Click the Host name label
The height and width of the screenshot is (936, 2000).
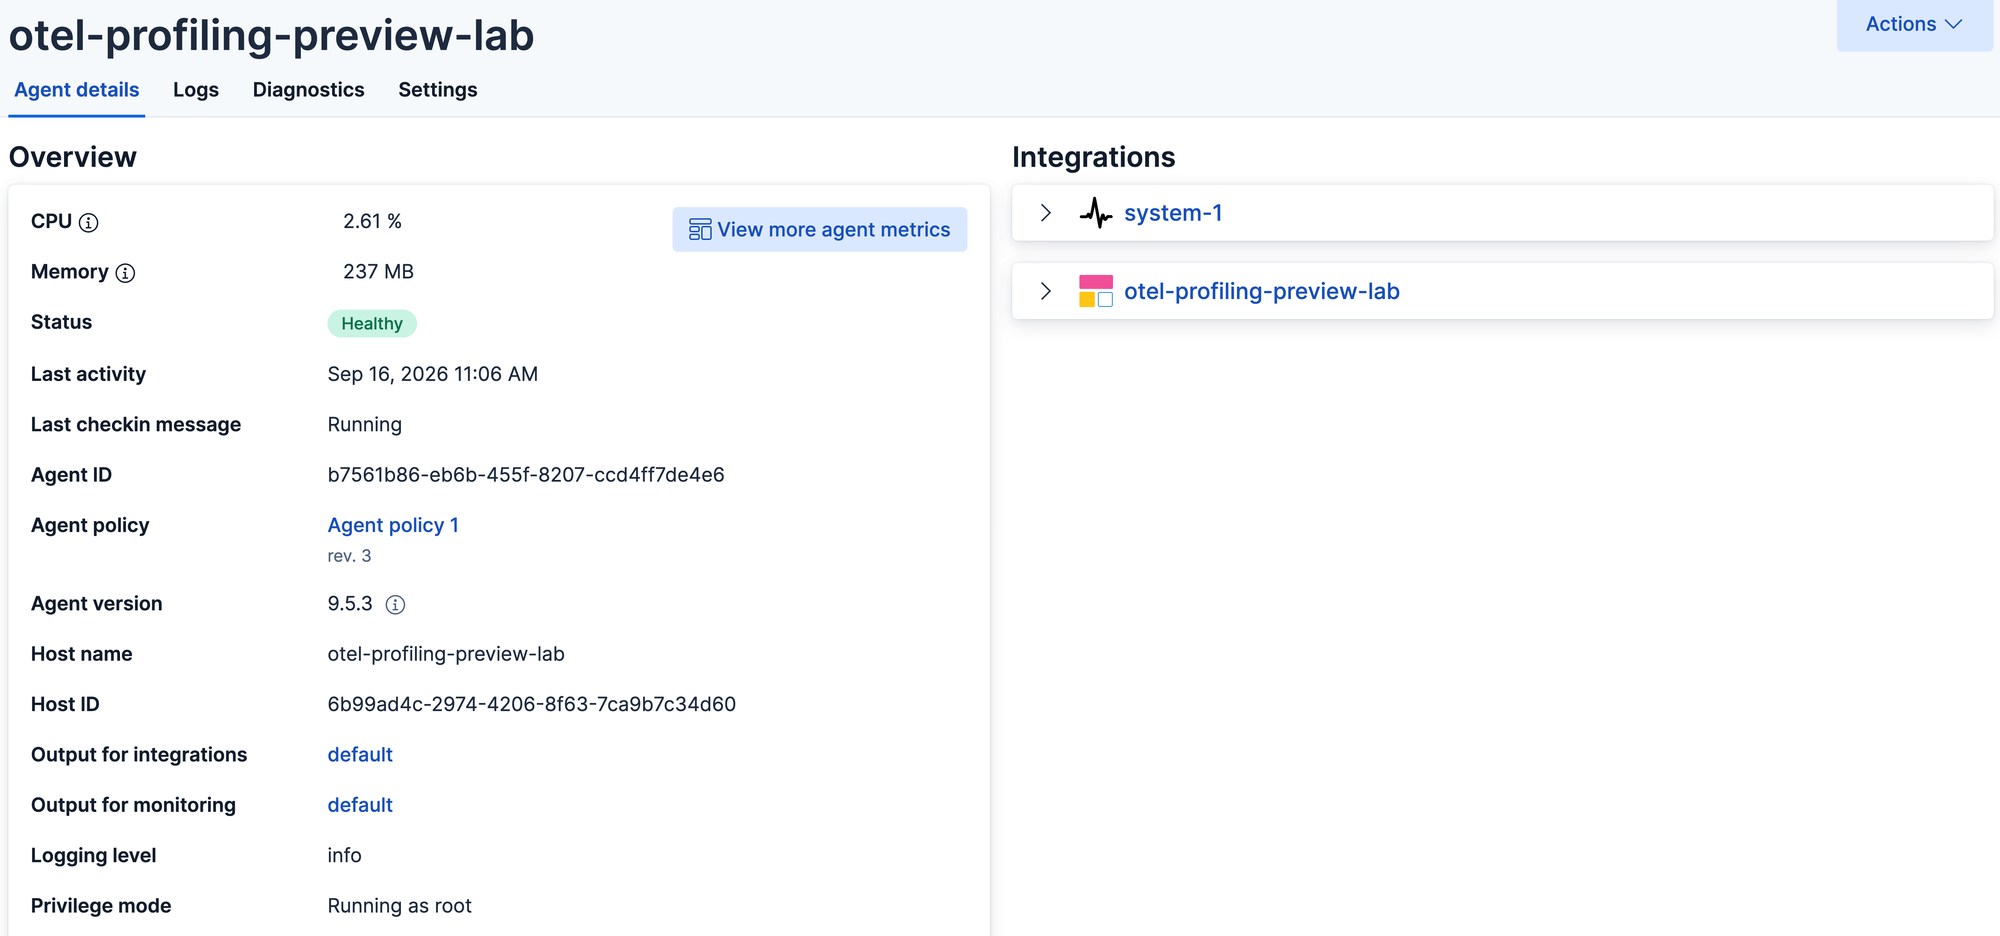[x=82, y=654]
